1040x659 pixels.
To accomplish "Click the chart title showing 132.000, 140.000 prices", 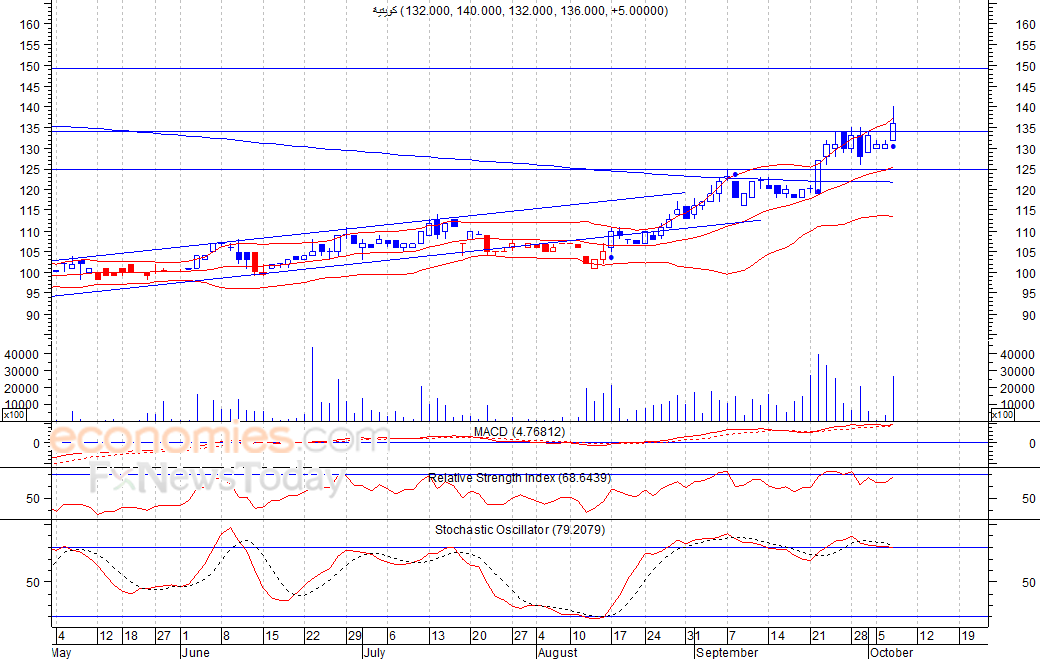I will coord(520,11).
